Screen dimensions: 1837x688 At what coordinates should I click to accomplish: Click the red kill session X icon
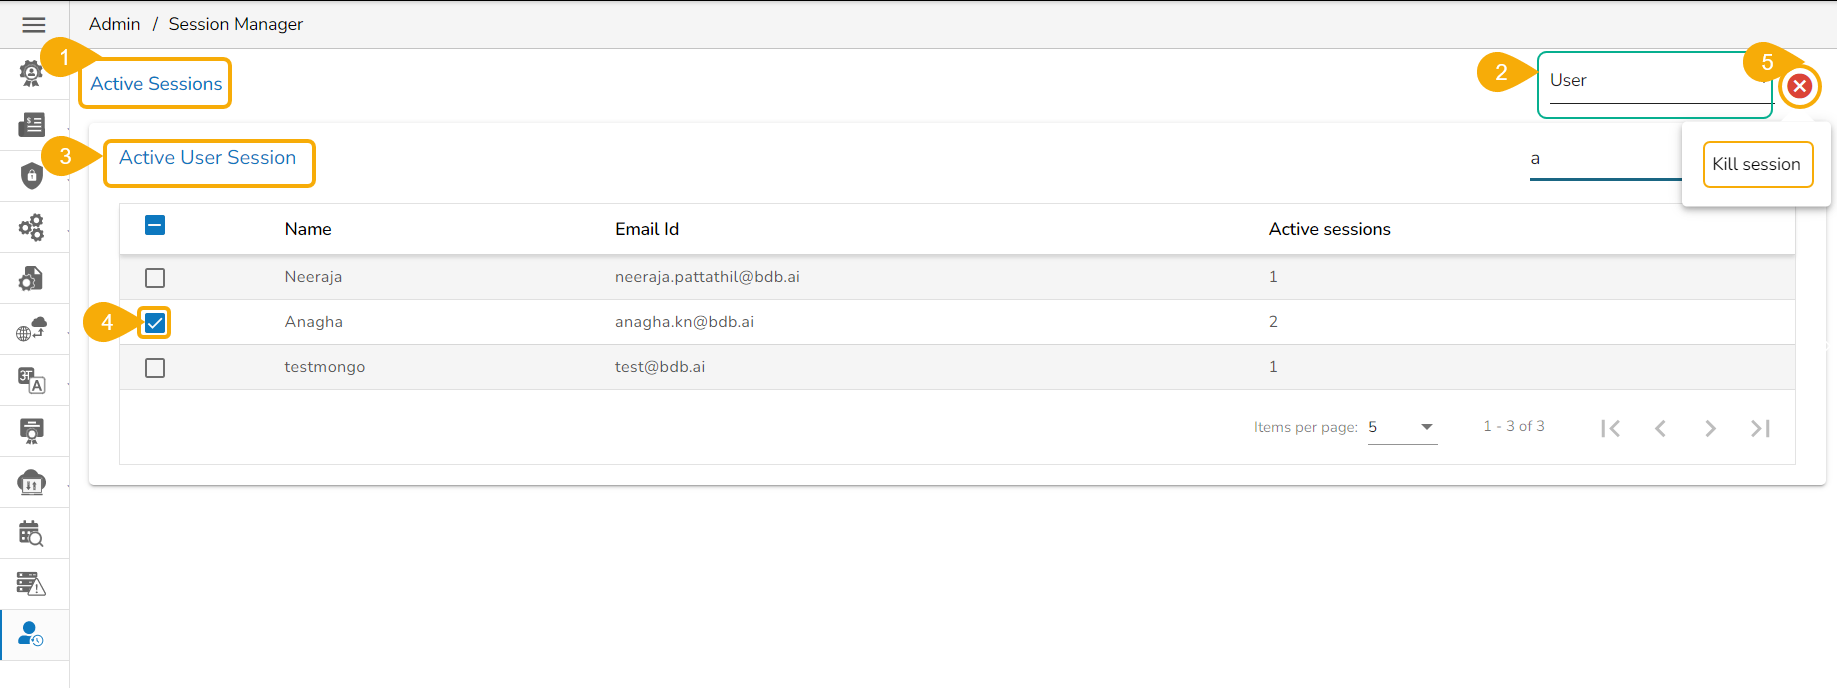click(x=1799, y=86)
